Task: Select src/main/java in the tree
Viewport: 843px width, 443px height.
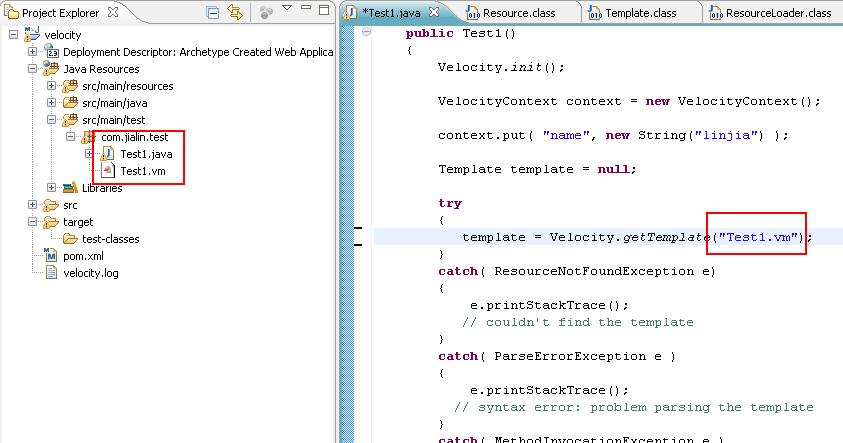Action: [115, 103]
